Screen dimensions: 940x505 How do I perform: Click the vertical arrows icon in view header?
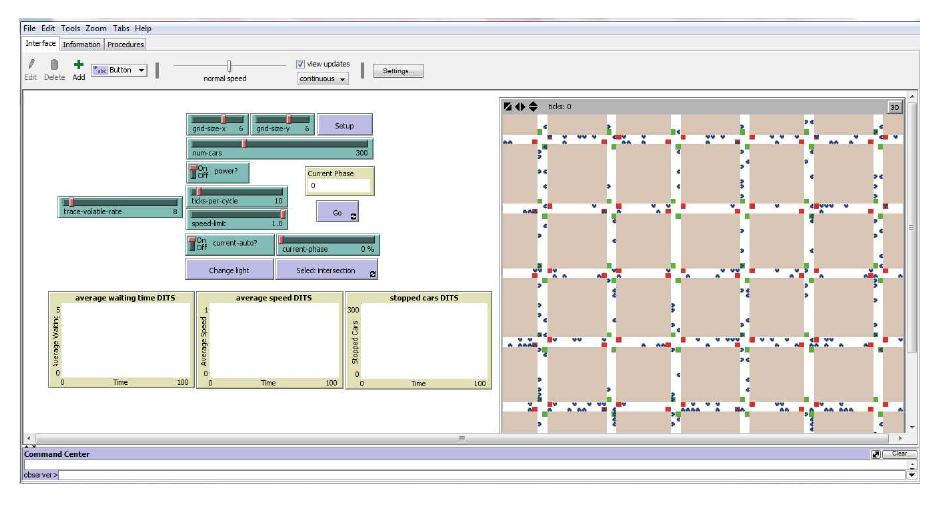[x=533, y=107]
